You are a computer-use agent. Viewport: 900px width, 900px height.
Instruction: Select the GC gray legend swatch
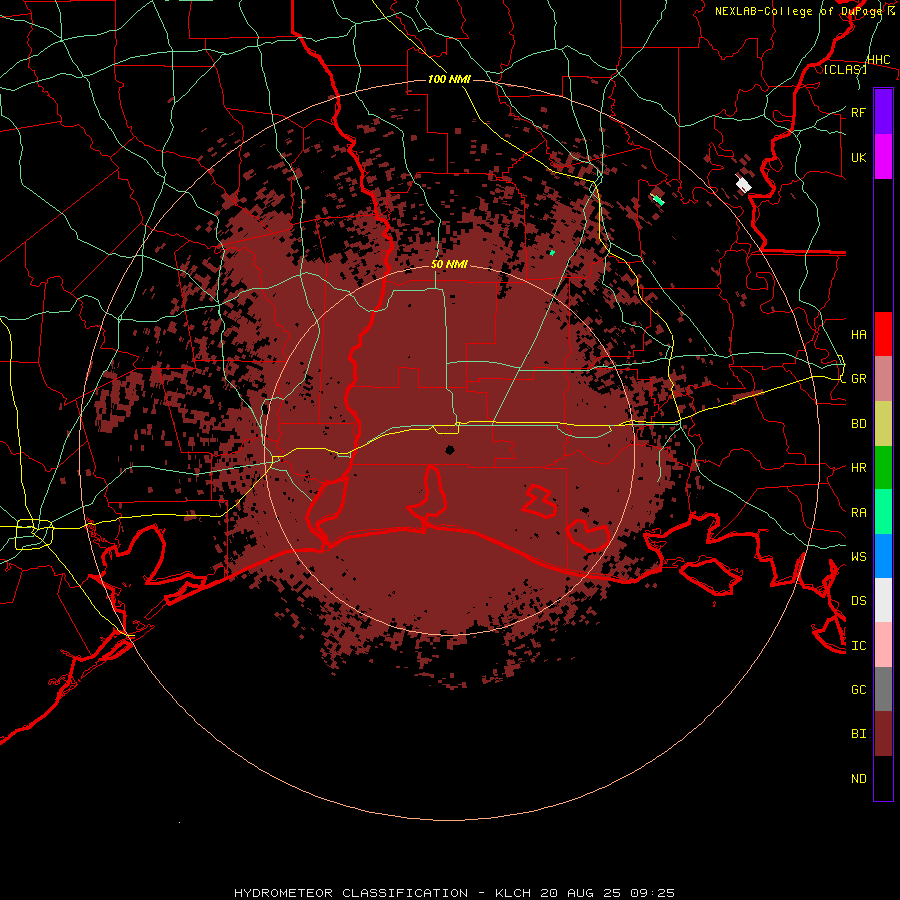pyautogui.click(x=883, y=689)
